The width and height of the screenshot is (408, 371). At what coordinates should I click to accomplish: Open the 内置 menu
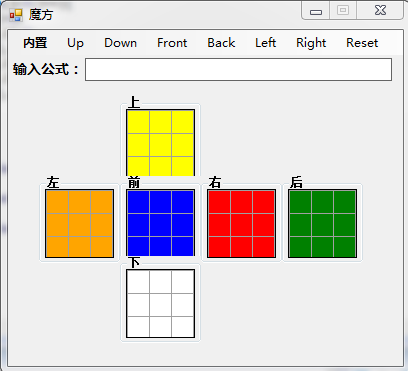pyautogui.click(x=35, y=43)
